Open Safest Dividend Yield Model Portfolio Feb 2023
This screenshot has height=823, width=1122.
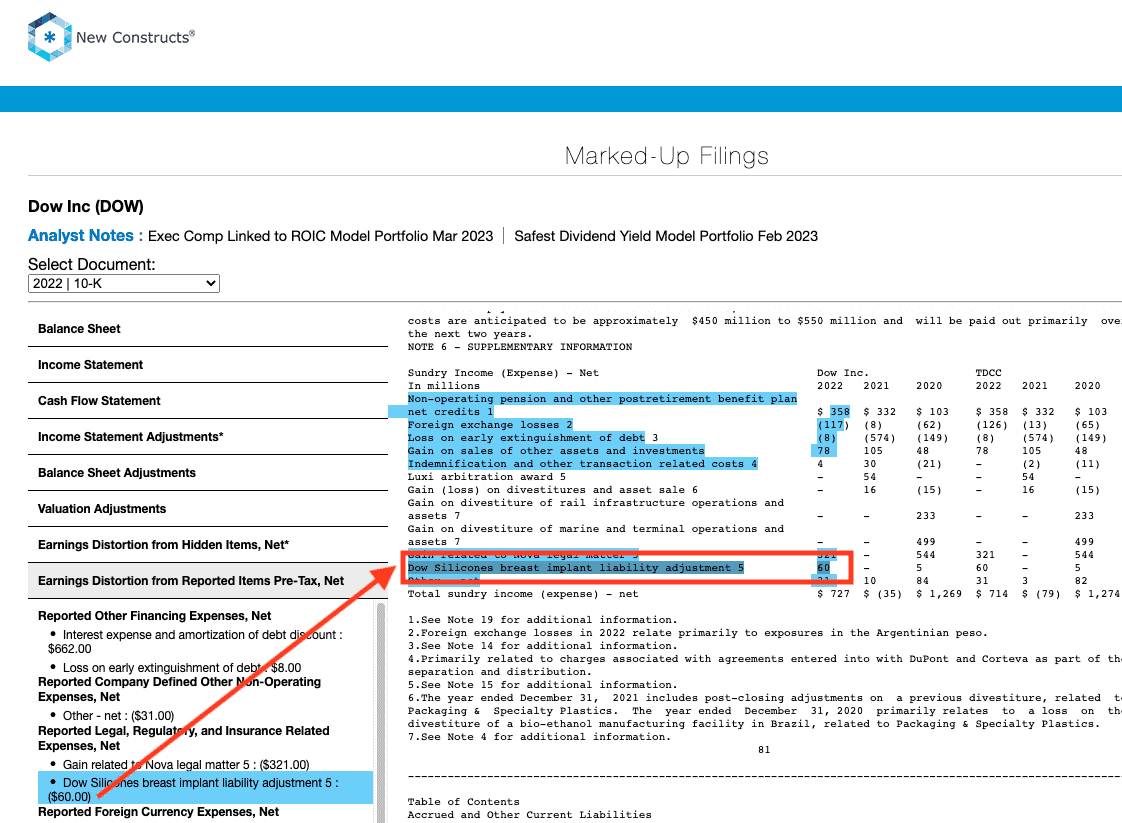click(x=666, y=236)
